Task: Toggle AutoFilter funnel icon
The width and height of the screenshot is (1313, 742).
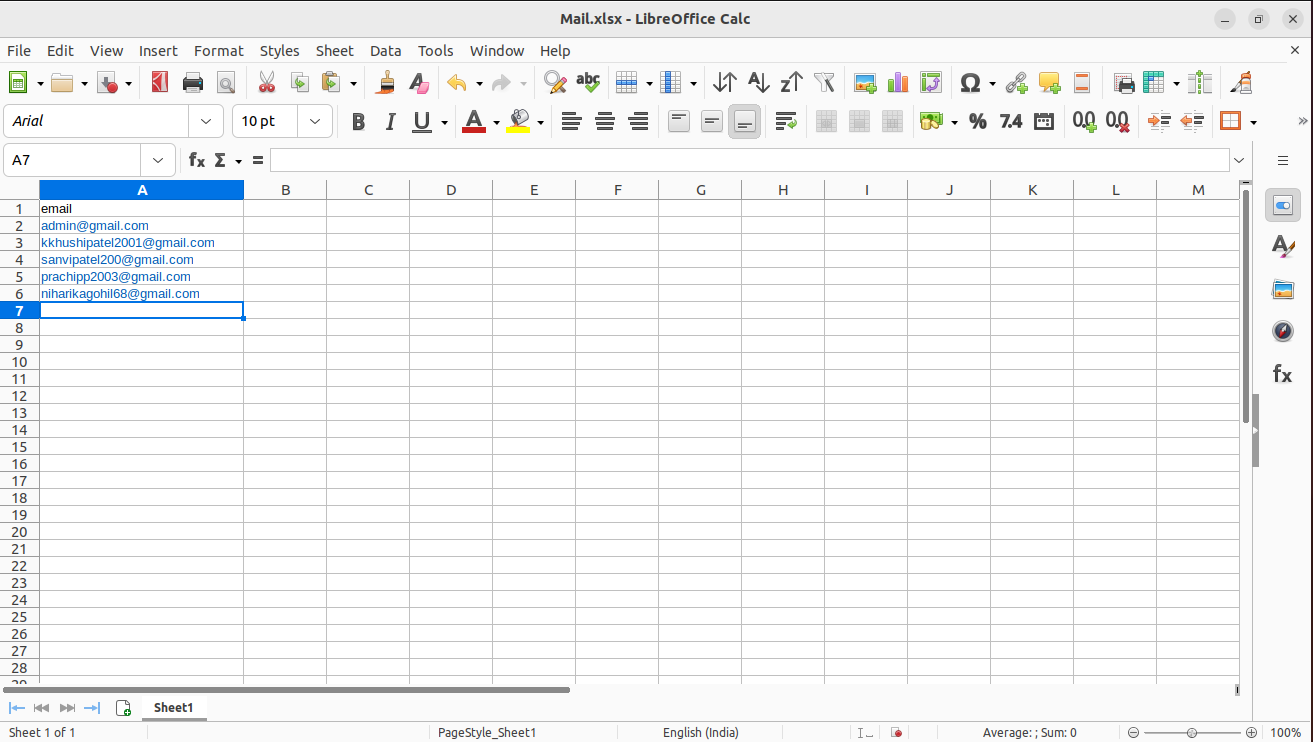Action: (824, 83)
